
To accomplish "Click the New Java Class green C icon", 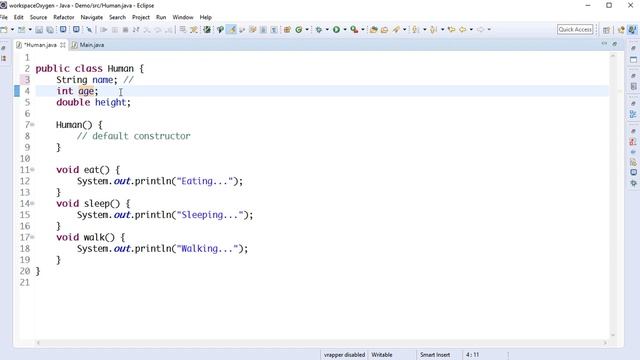I will click(x=299, y=29).
